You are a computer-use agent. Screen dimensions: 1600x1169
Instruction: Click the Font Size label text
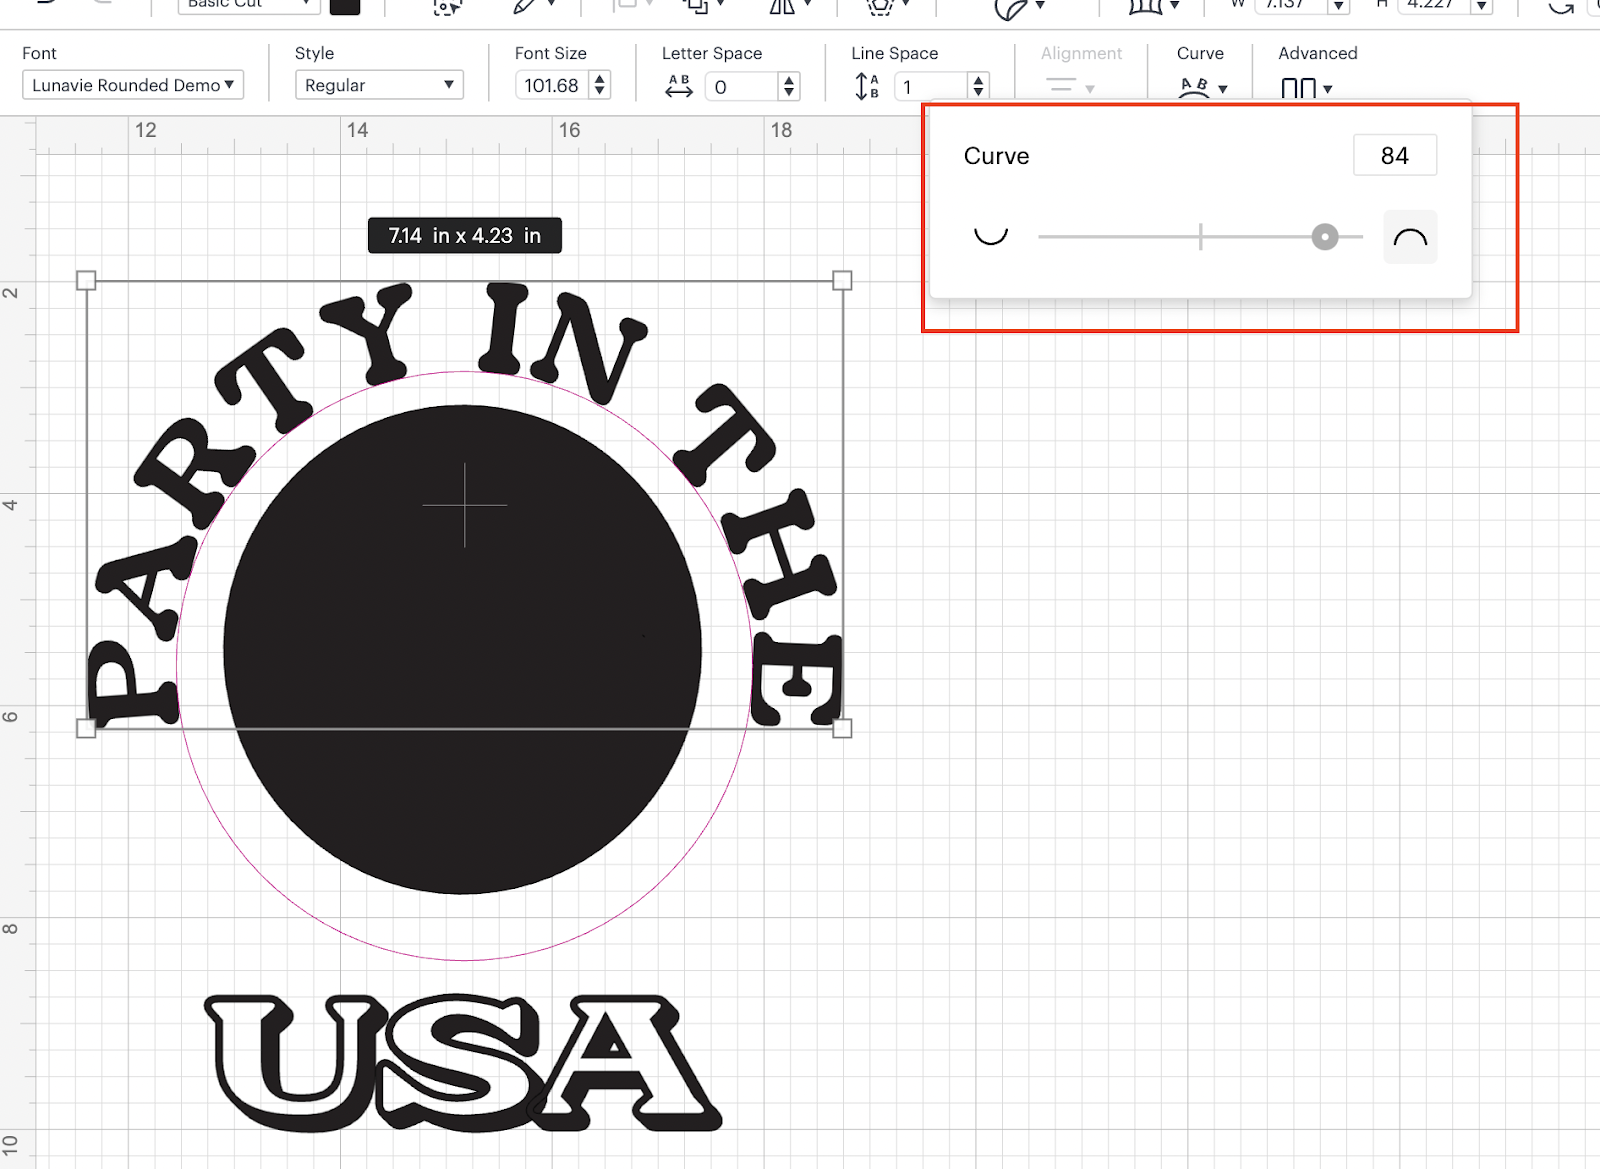click(x=551, y=53)
